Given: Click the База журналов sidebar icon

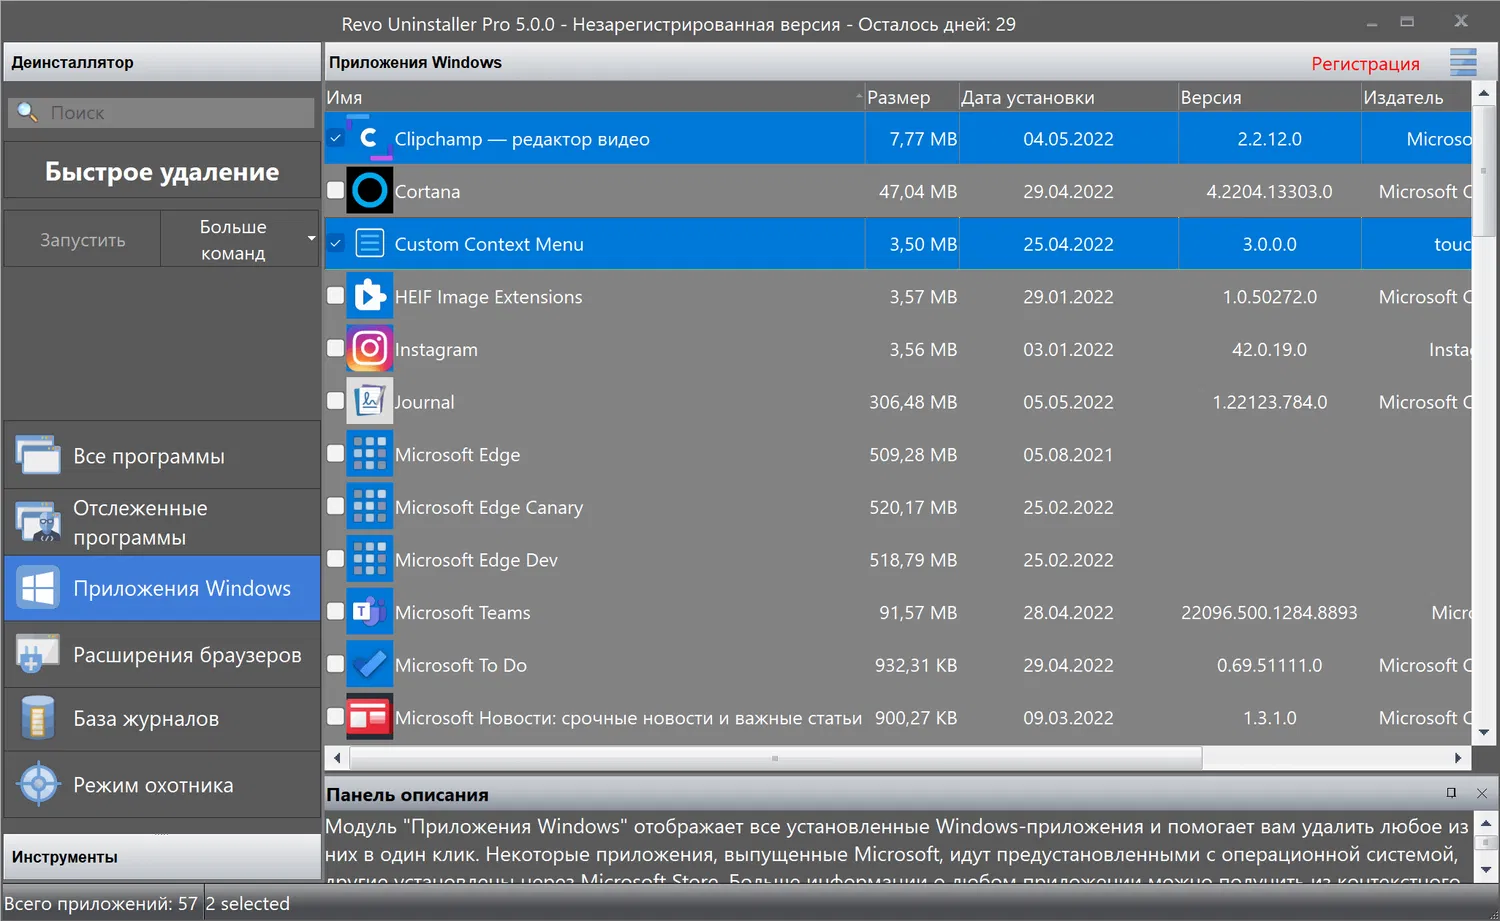Looking at the screenshot, I should [38, 718].
